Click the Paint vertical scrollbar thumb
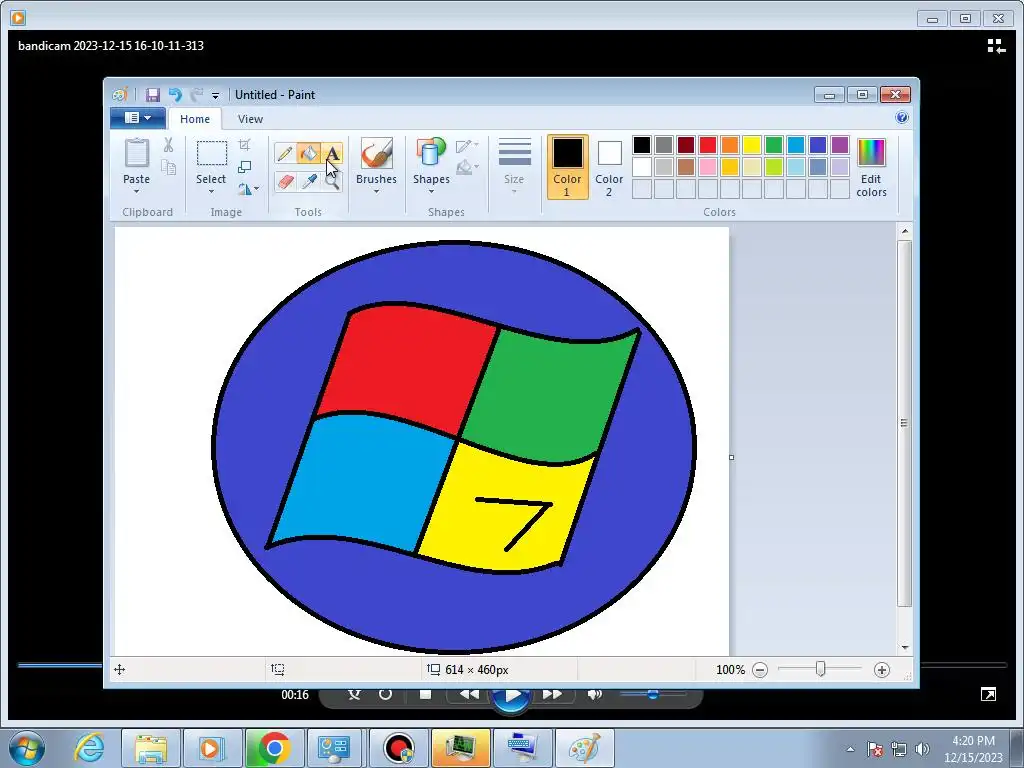Viewport: 1024px width, 768px height. point(904,423)
